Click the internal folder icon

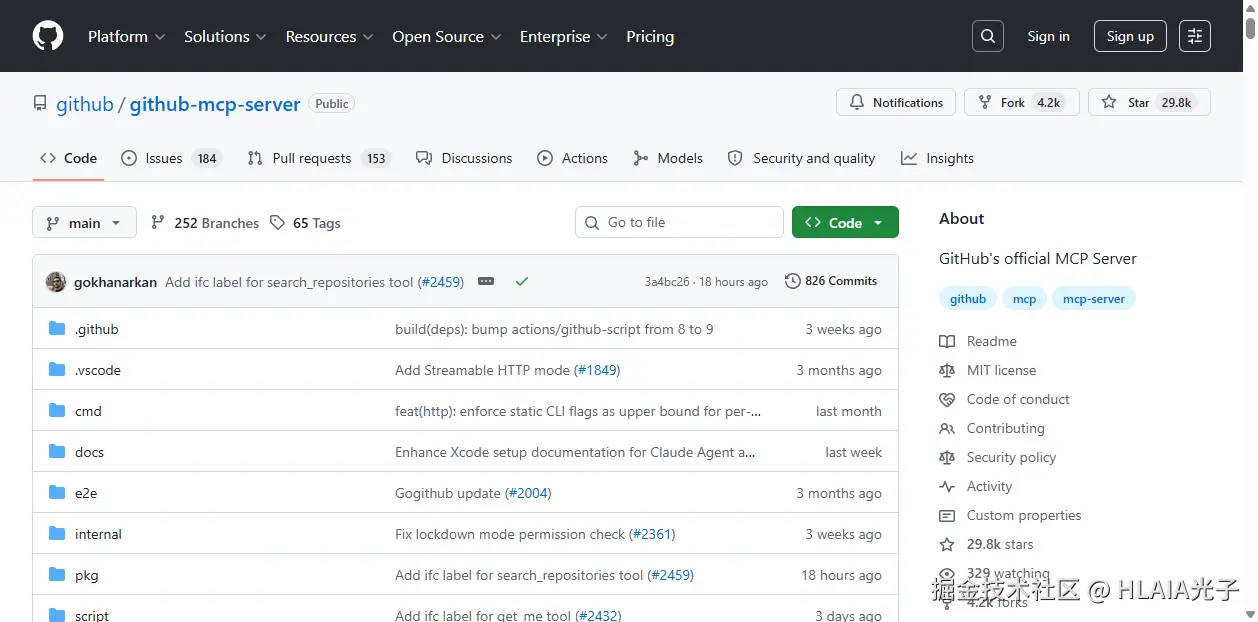point(57,534)
